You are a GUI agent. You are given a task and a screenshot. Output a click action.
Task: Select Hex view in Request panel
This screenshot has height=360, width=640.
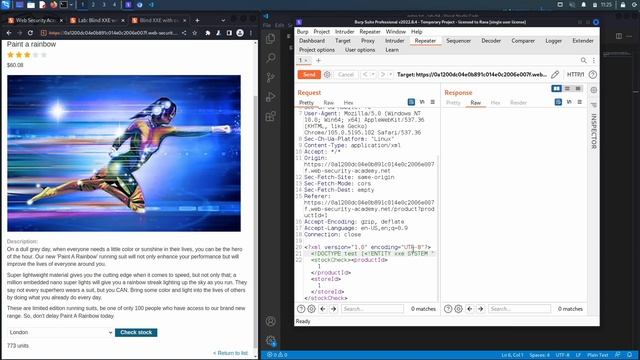(348, 102)
